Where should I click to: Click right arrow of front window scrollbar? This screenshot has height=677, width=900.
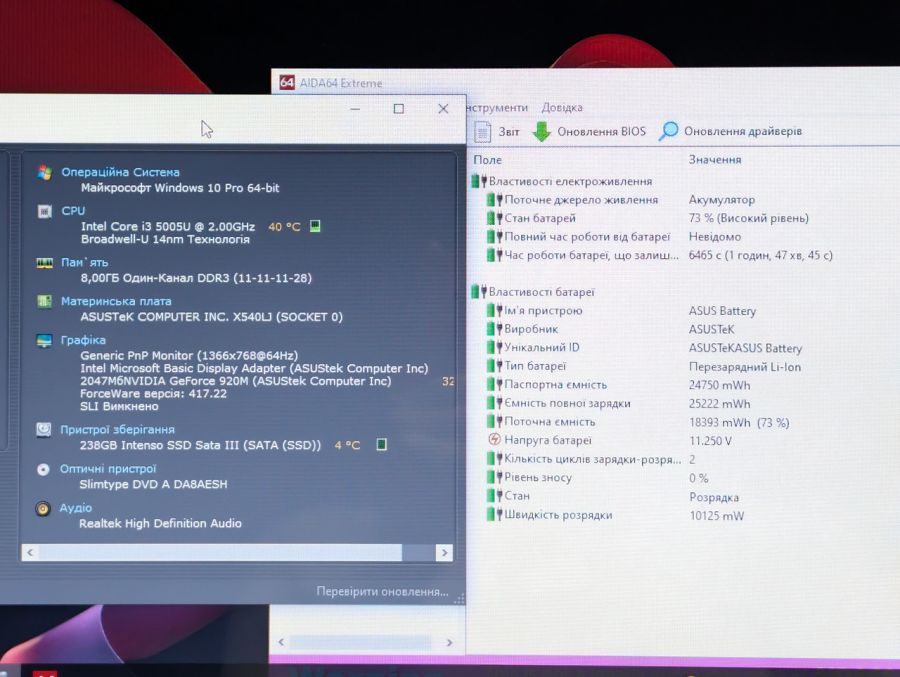pyautogui.click(x=444, y=552)
